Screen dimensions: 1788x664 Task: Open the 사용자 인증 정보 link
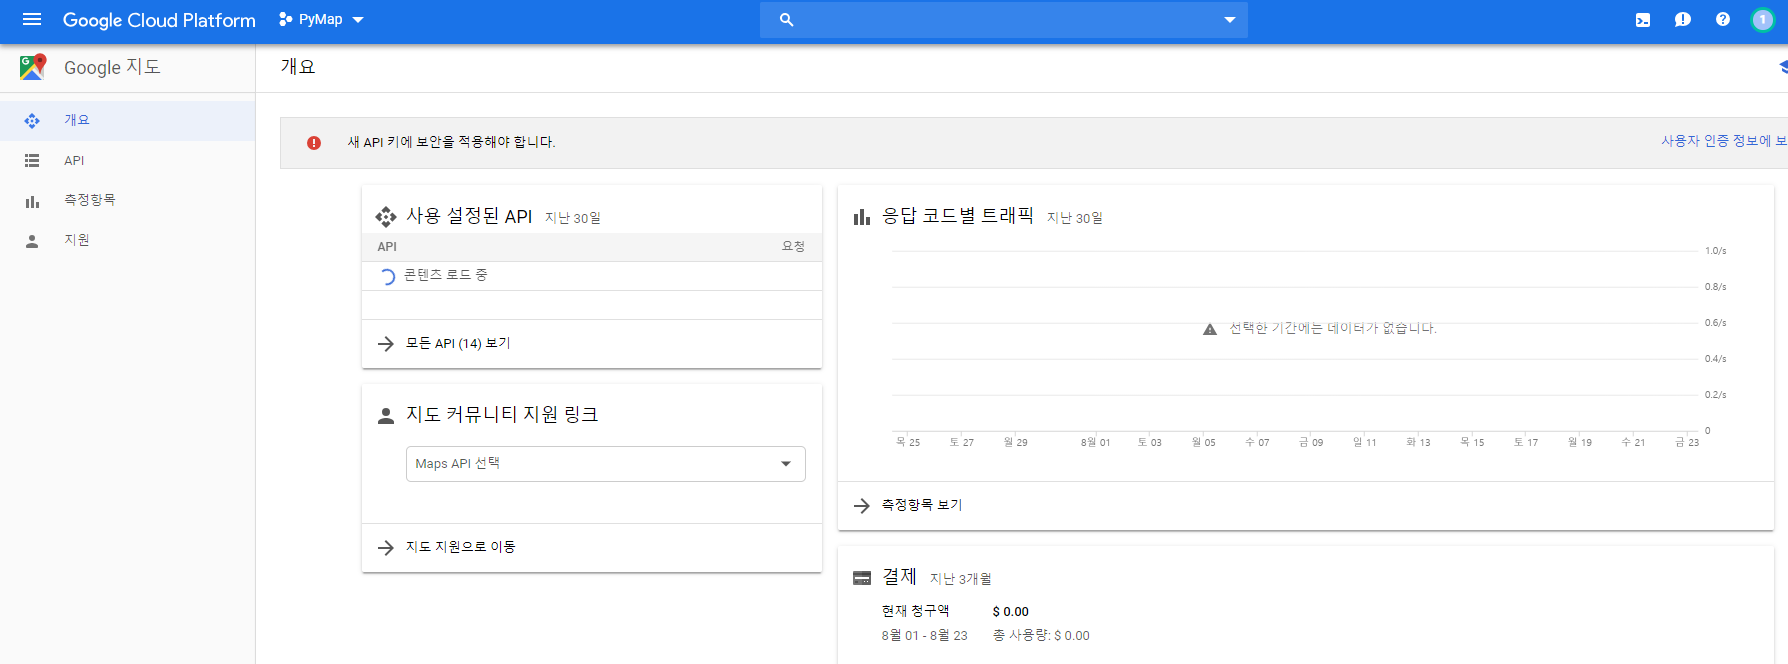tap(1724, 141)
